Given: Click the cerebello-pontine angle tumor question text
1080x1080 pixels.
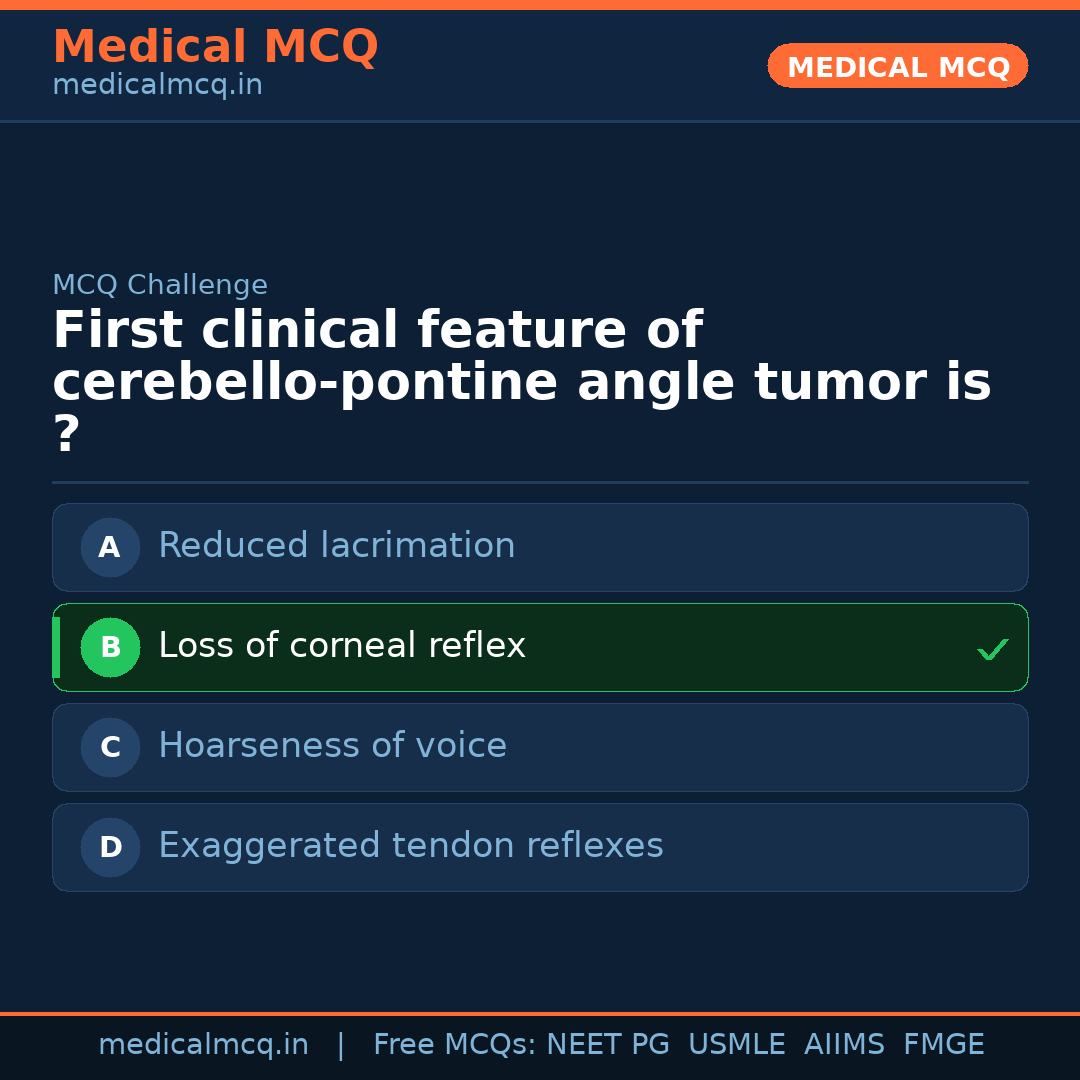Looking at the screenshot, I should pos(521,383).
